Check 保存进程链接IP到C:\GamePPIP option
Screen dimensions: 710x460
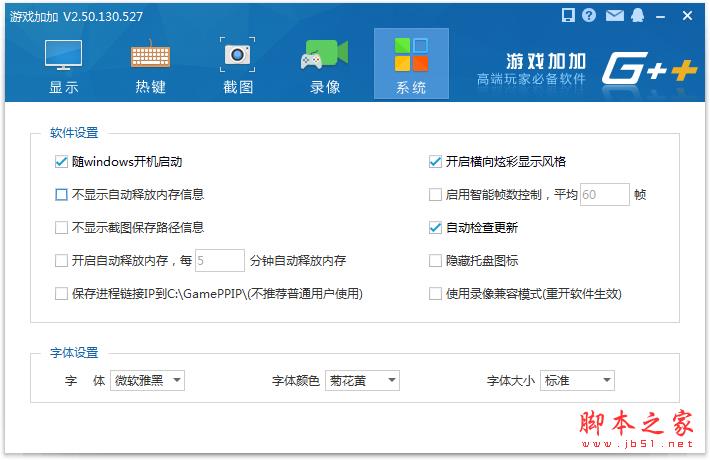(61, 294)
